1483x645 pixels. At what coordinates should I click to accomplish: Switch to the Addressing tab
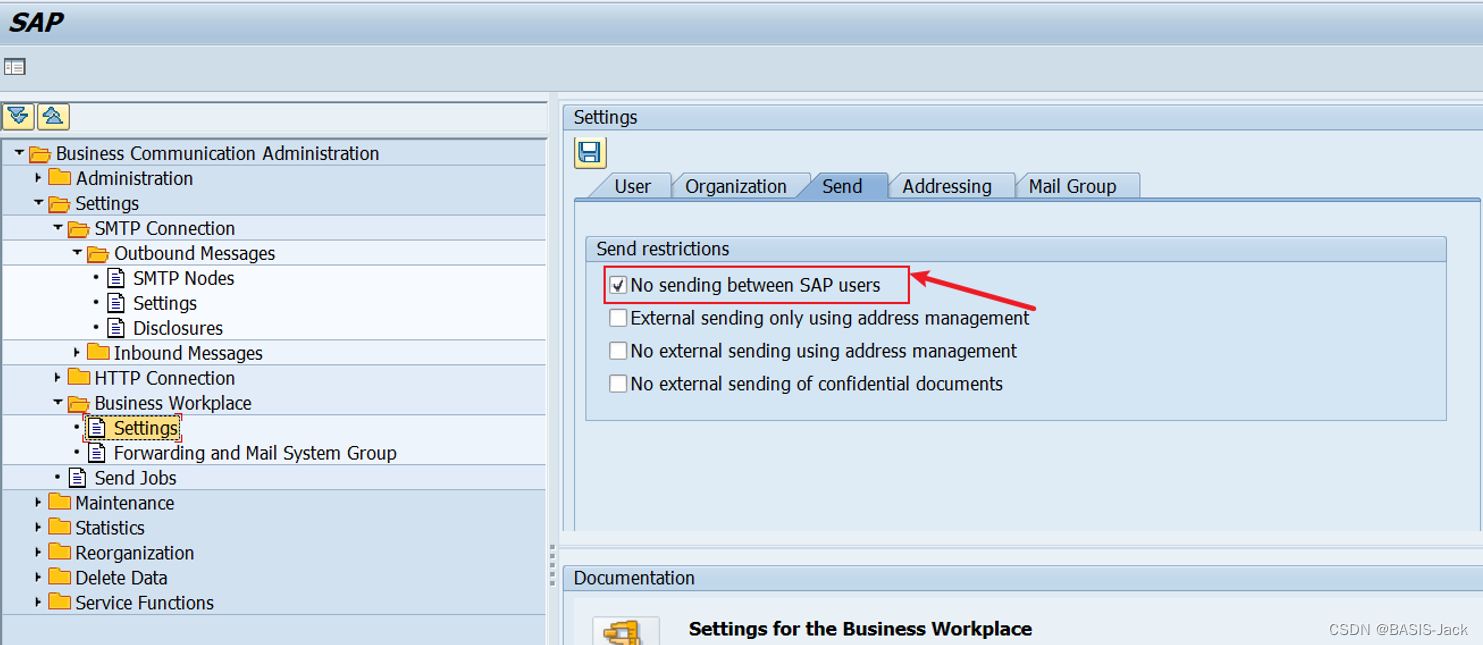click(947, 186)
